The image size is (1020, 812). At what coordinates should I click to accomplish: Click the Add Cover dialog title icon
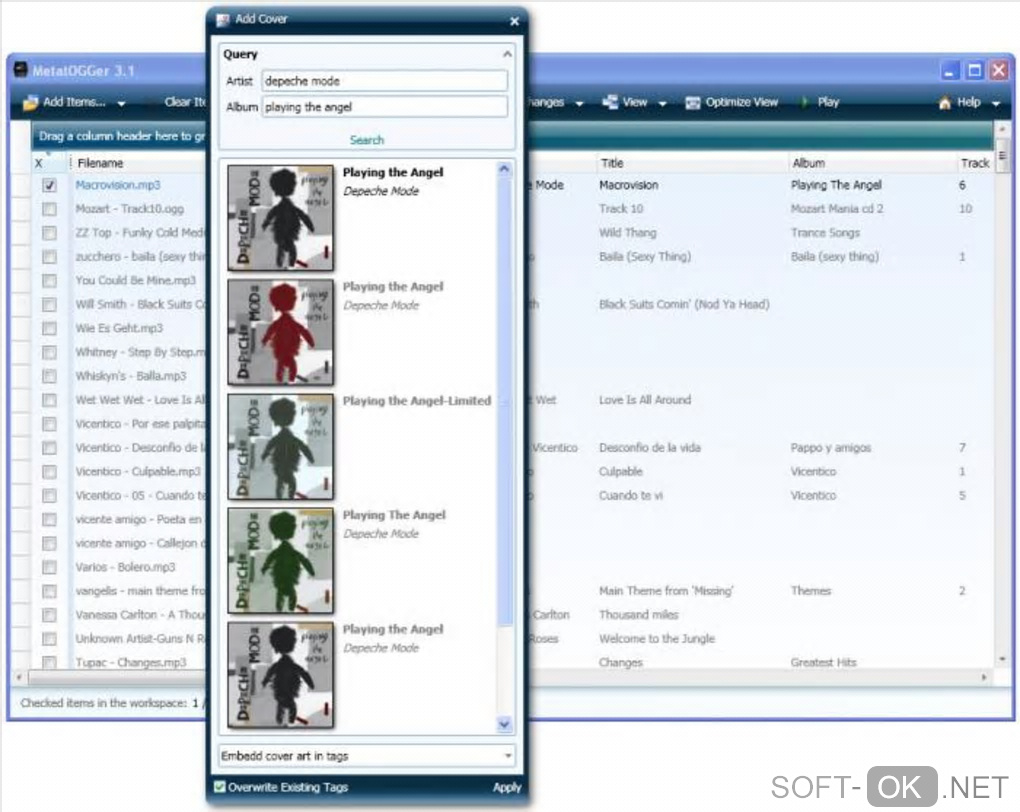[223, 20]
